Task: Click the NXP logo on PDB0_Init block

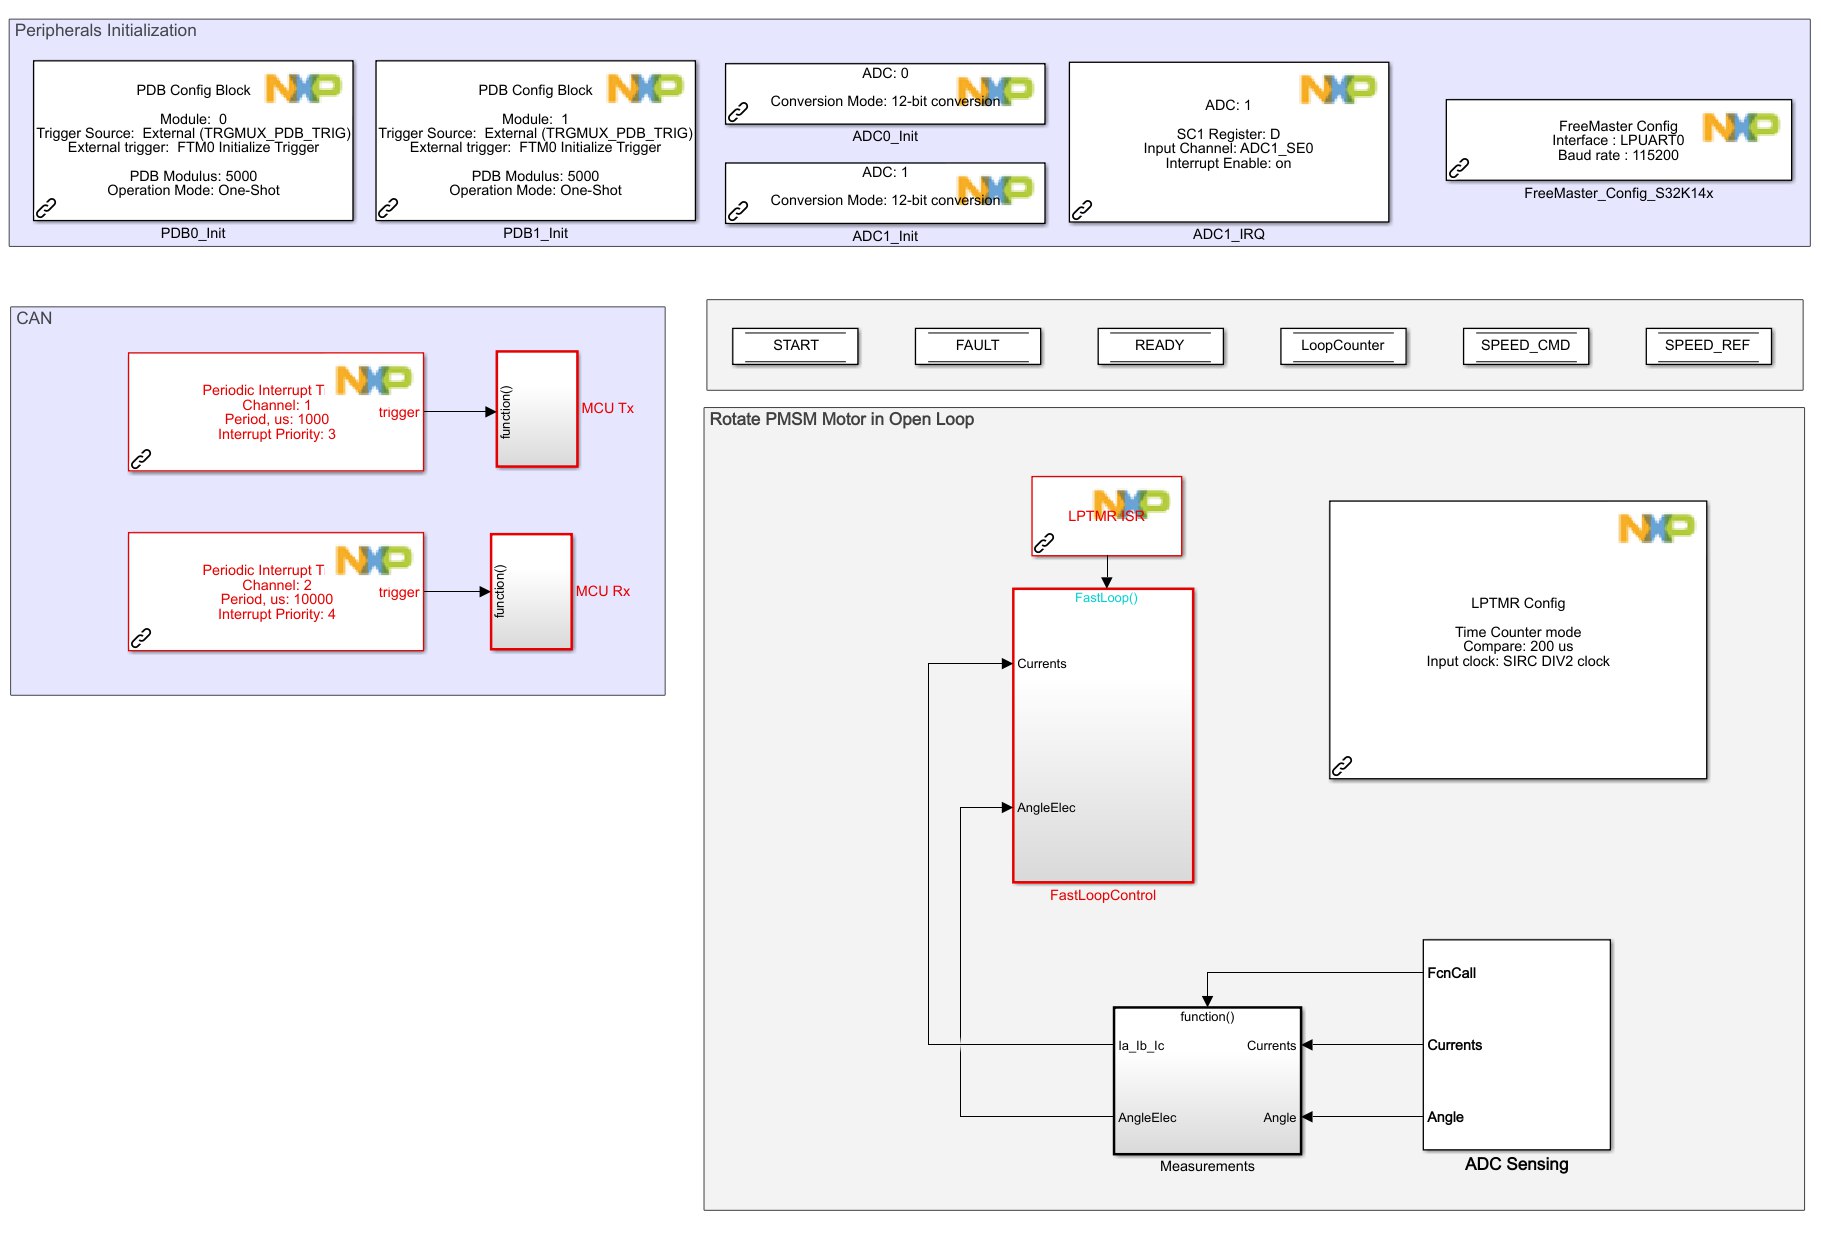Action: click(x=305, y=88)
